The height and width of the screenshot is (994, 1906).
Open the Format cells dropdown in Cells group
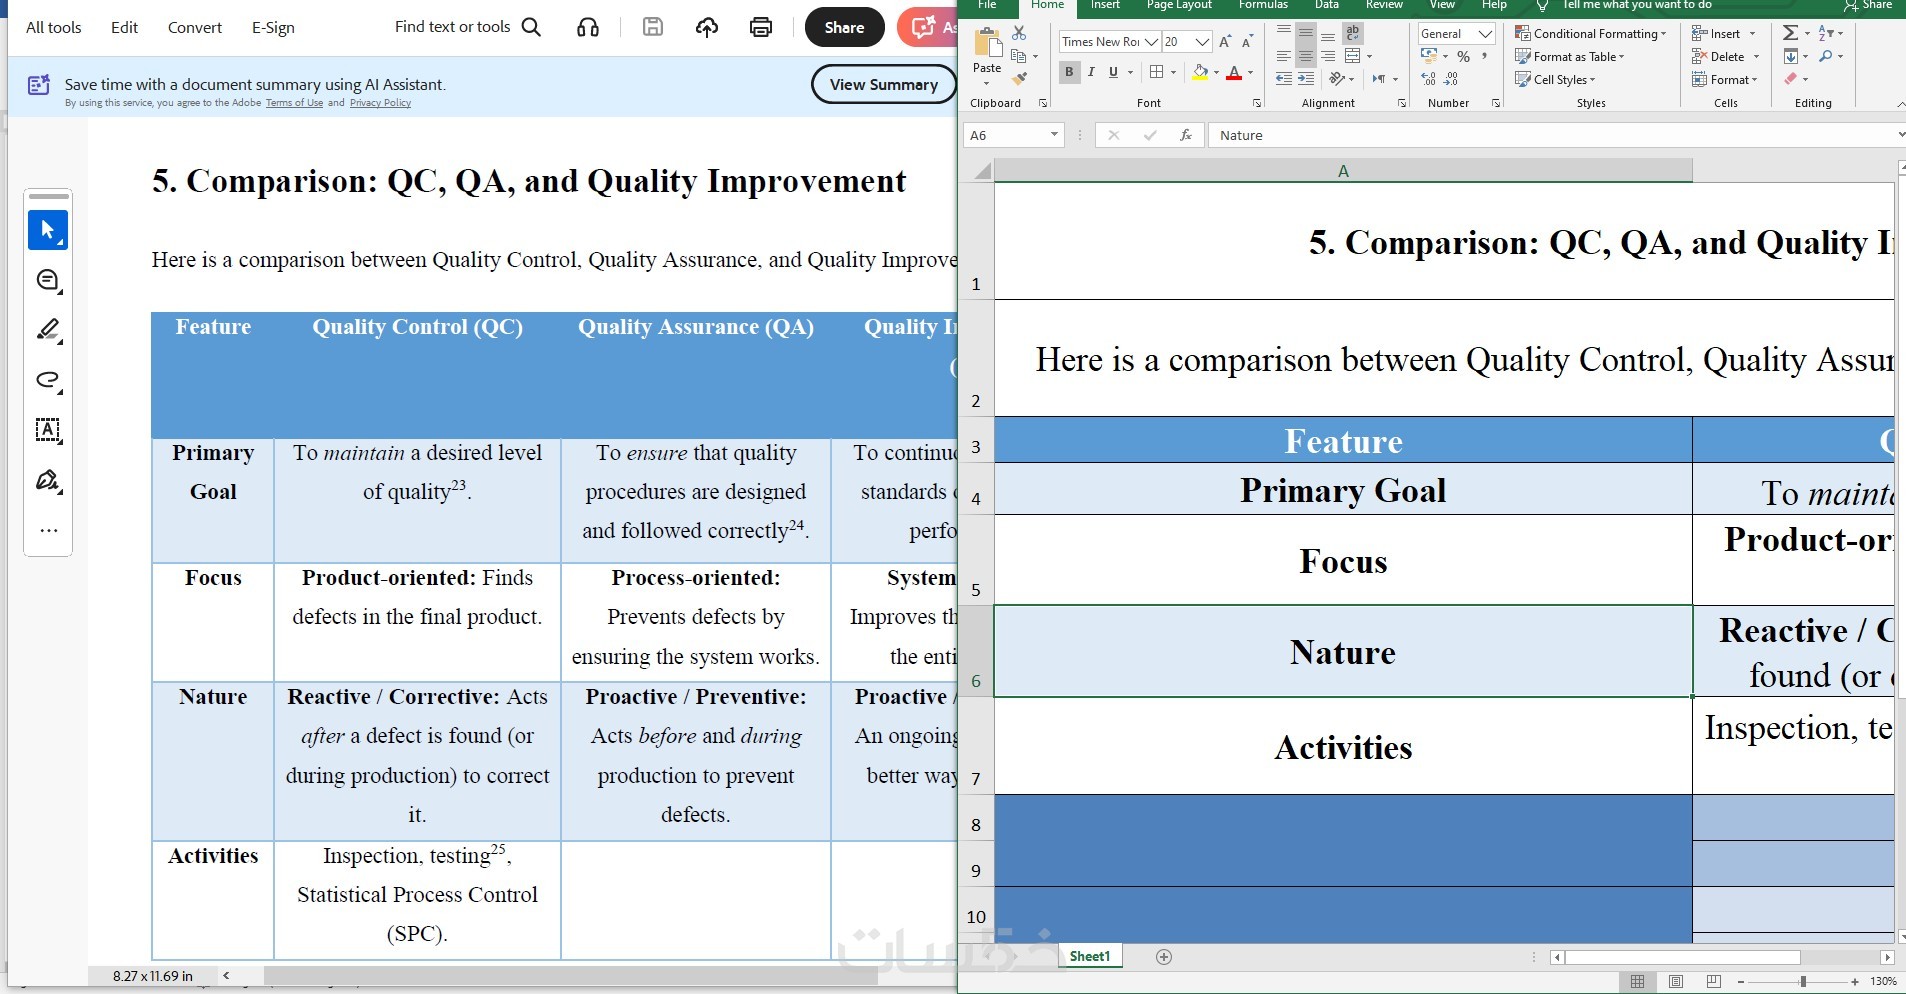pos(1725,80)
